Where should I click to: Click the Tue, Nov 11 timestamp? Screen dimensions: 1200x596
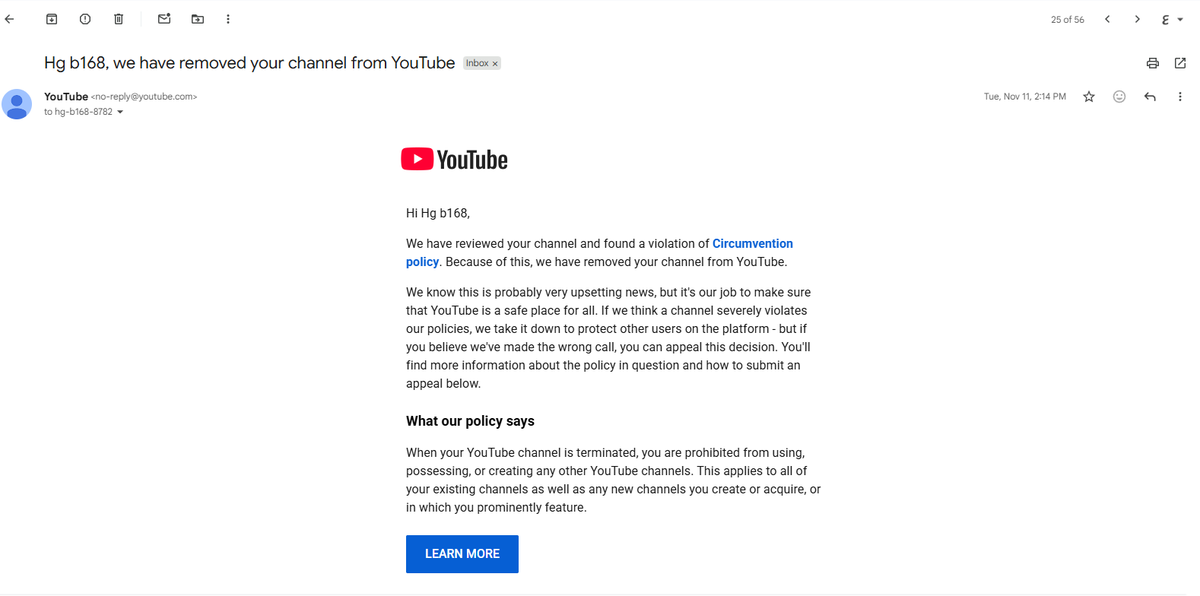(x=1025, y=97)
